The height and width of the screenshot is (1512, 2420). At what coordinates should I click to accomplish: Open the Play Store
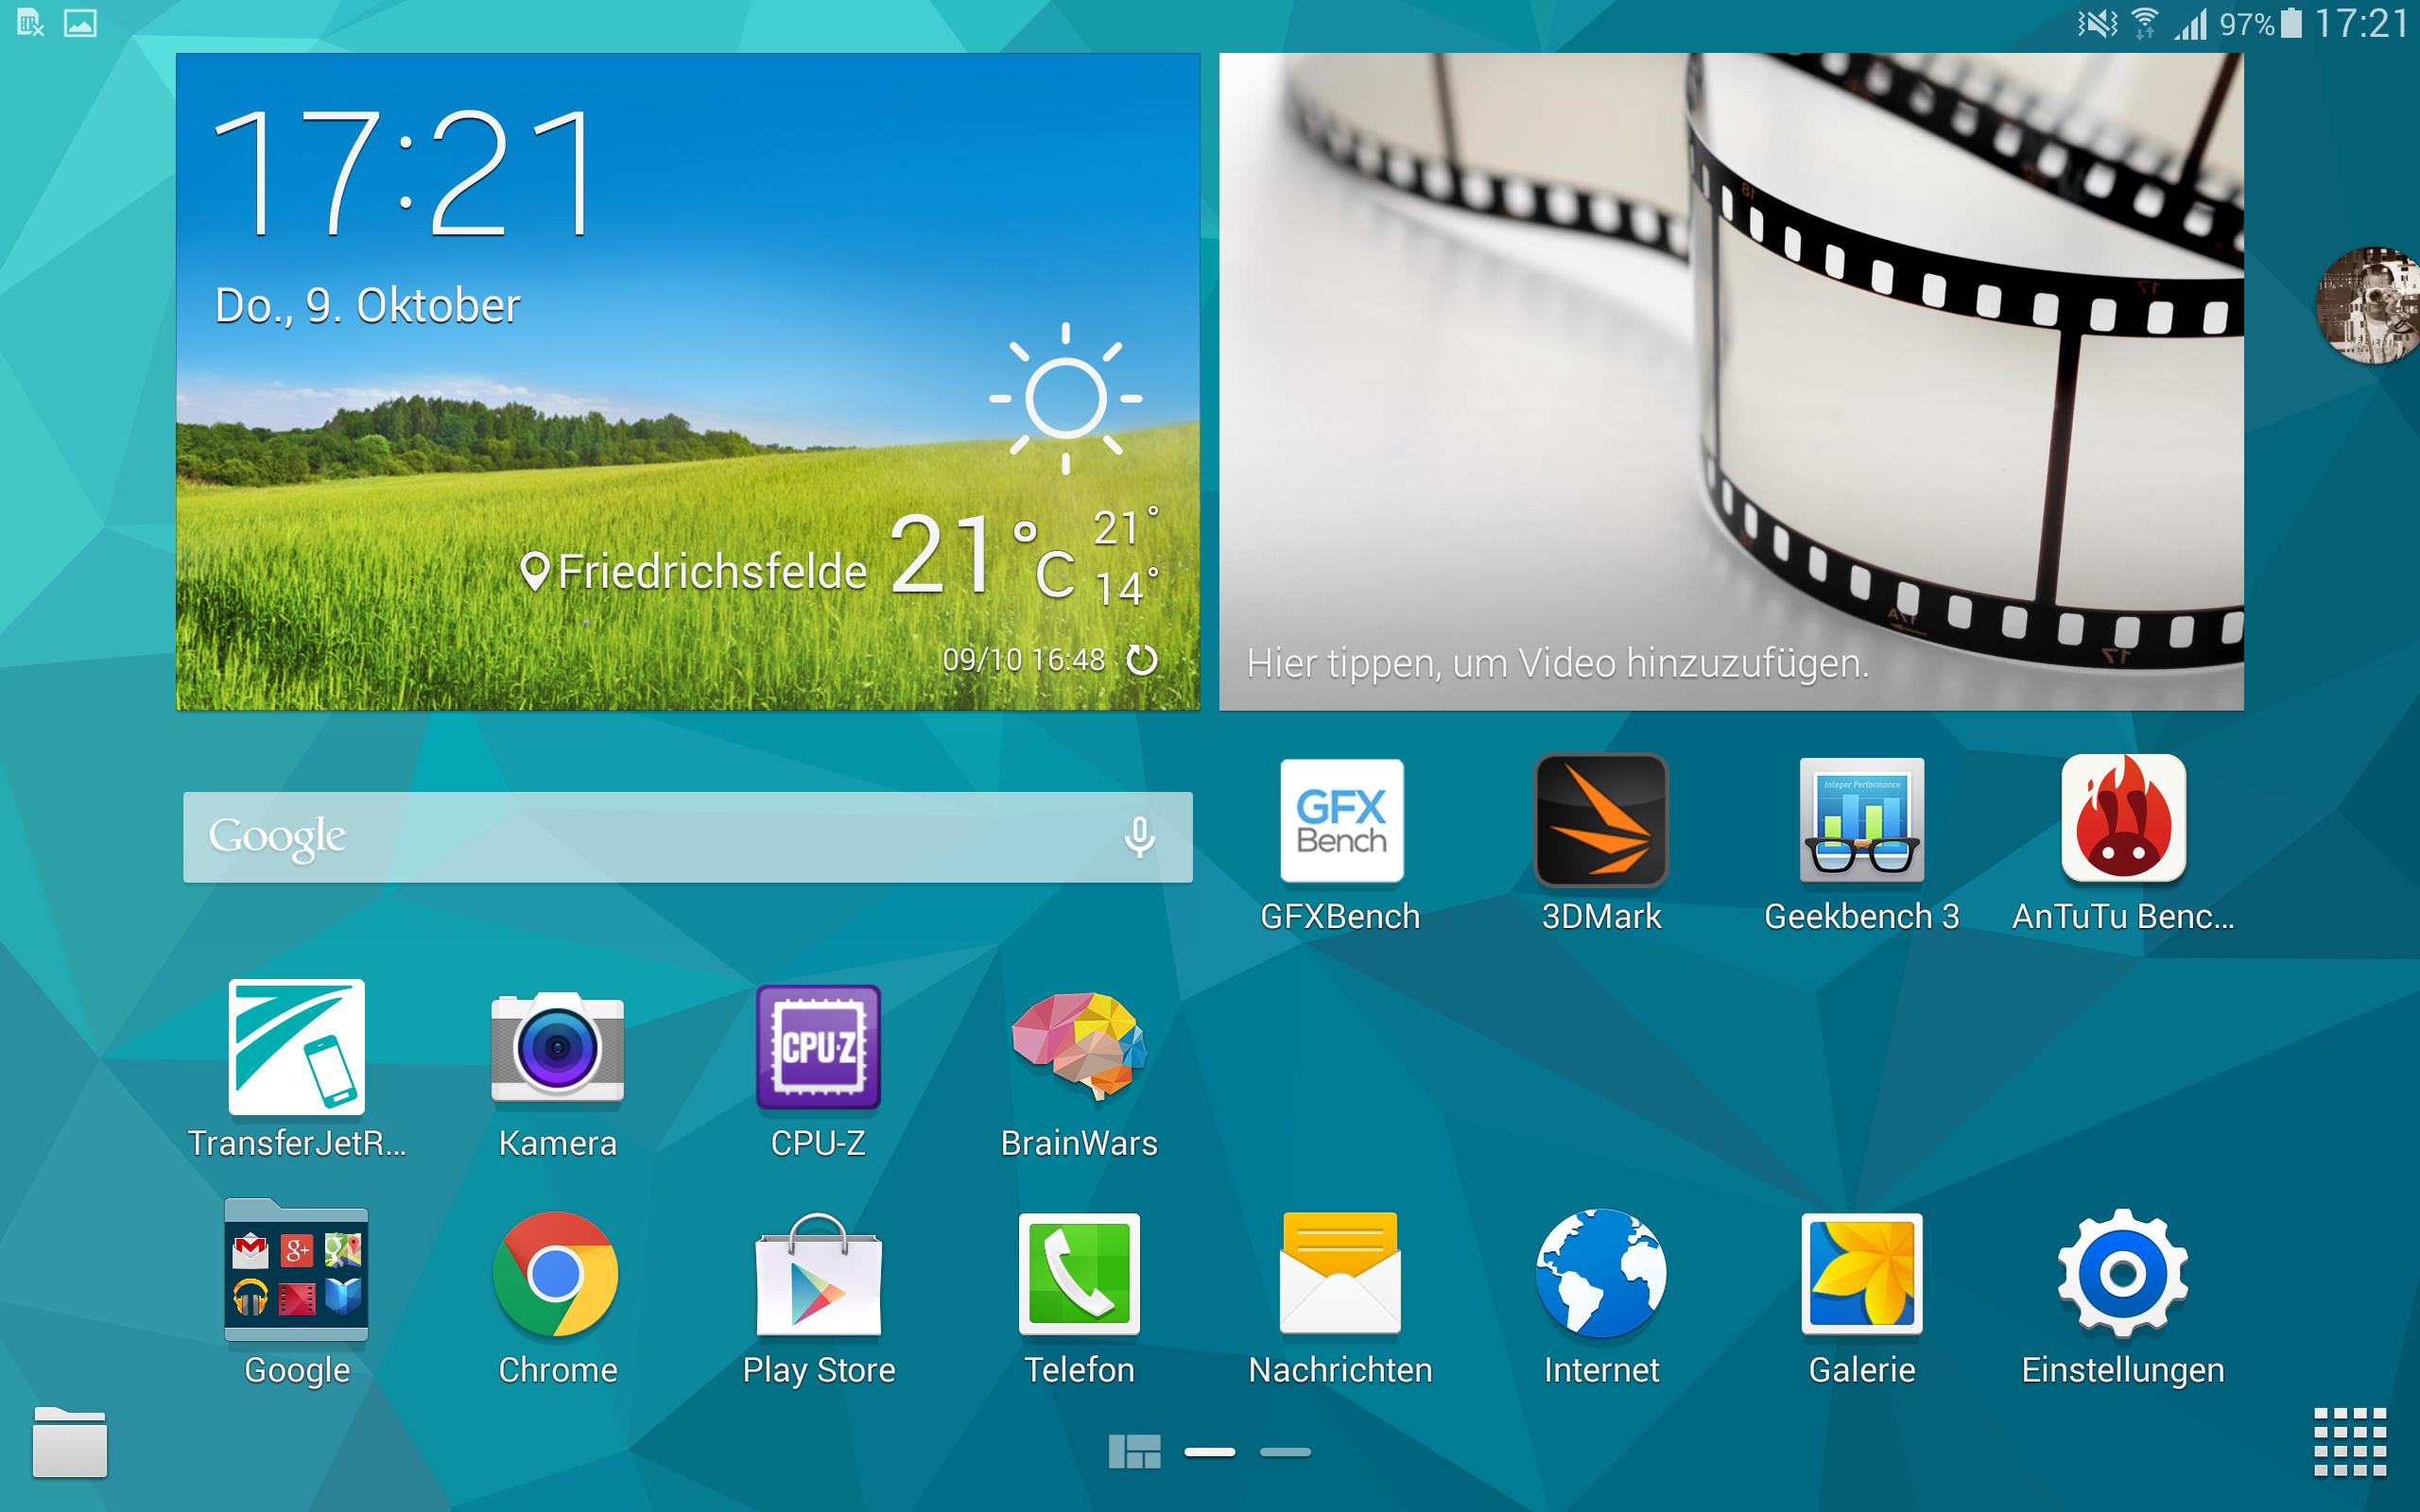point(818,1274)
